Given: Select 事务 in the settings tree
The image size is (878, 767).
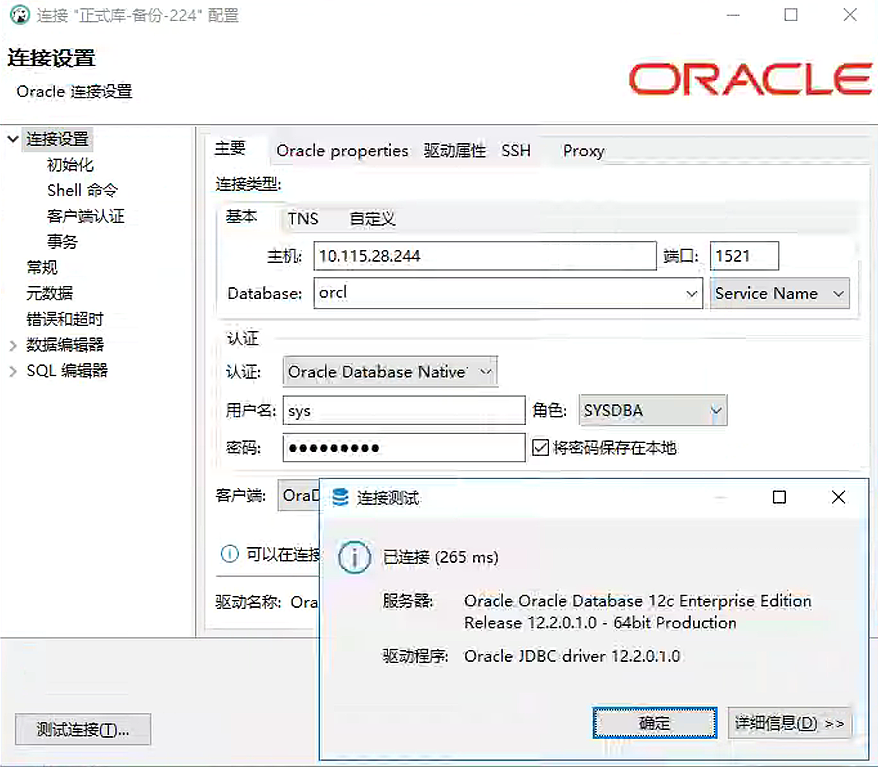Looking at the screenshot, I should pos(62,242).
